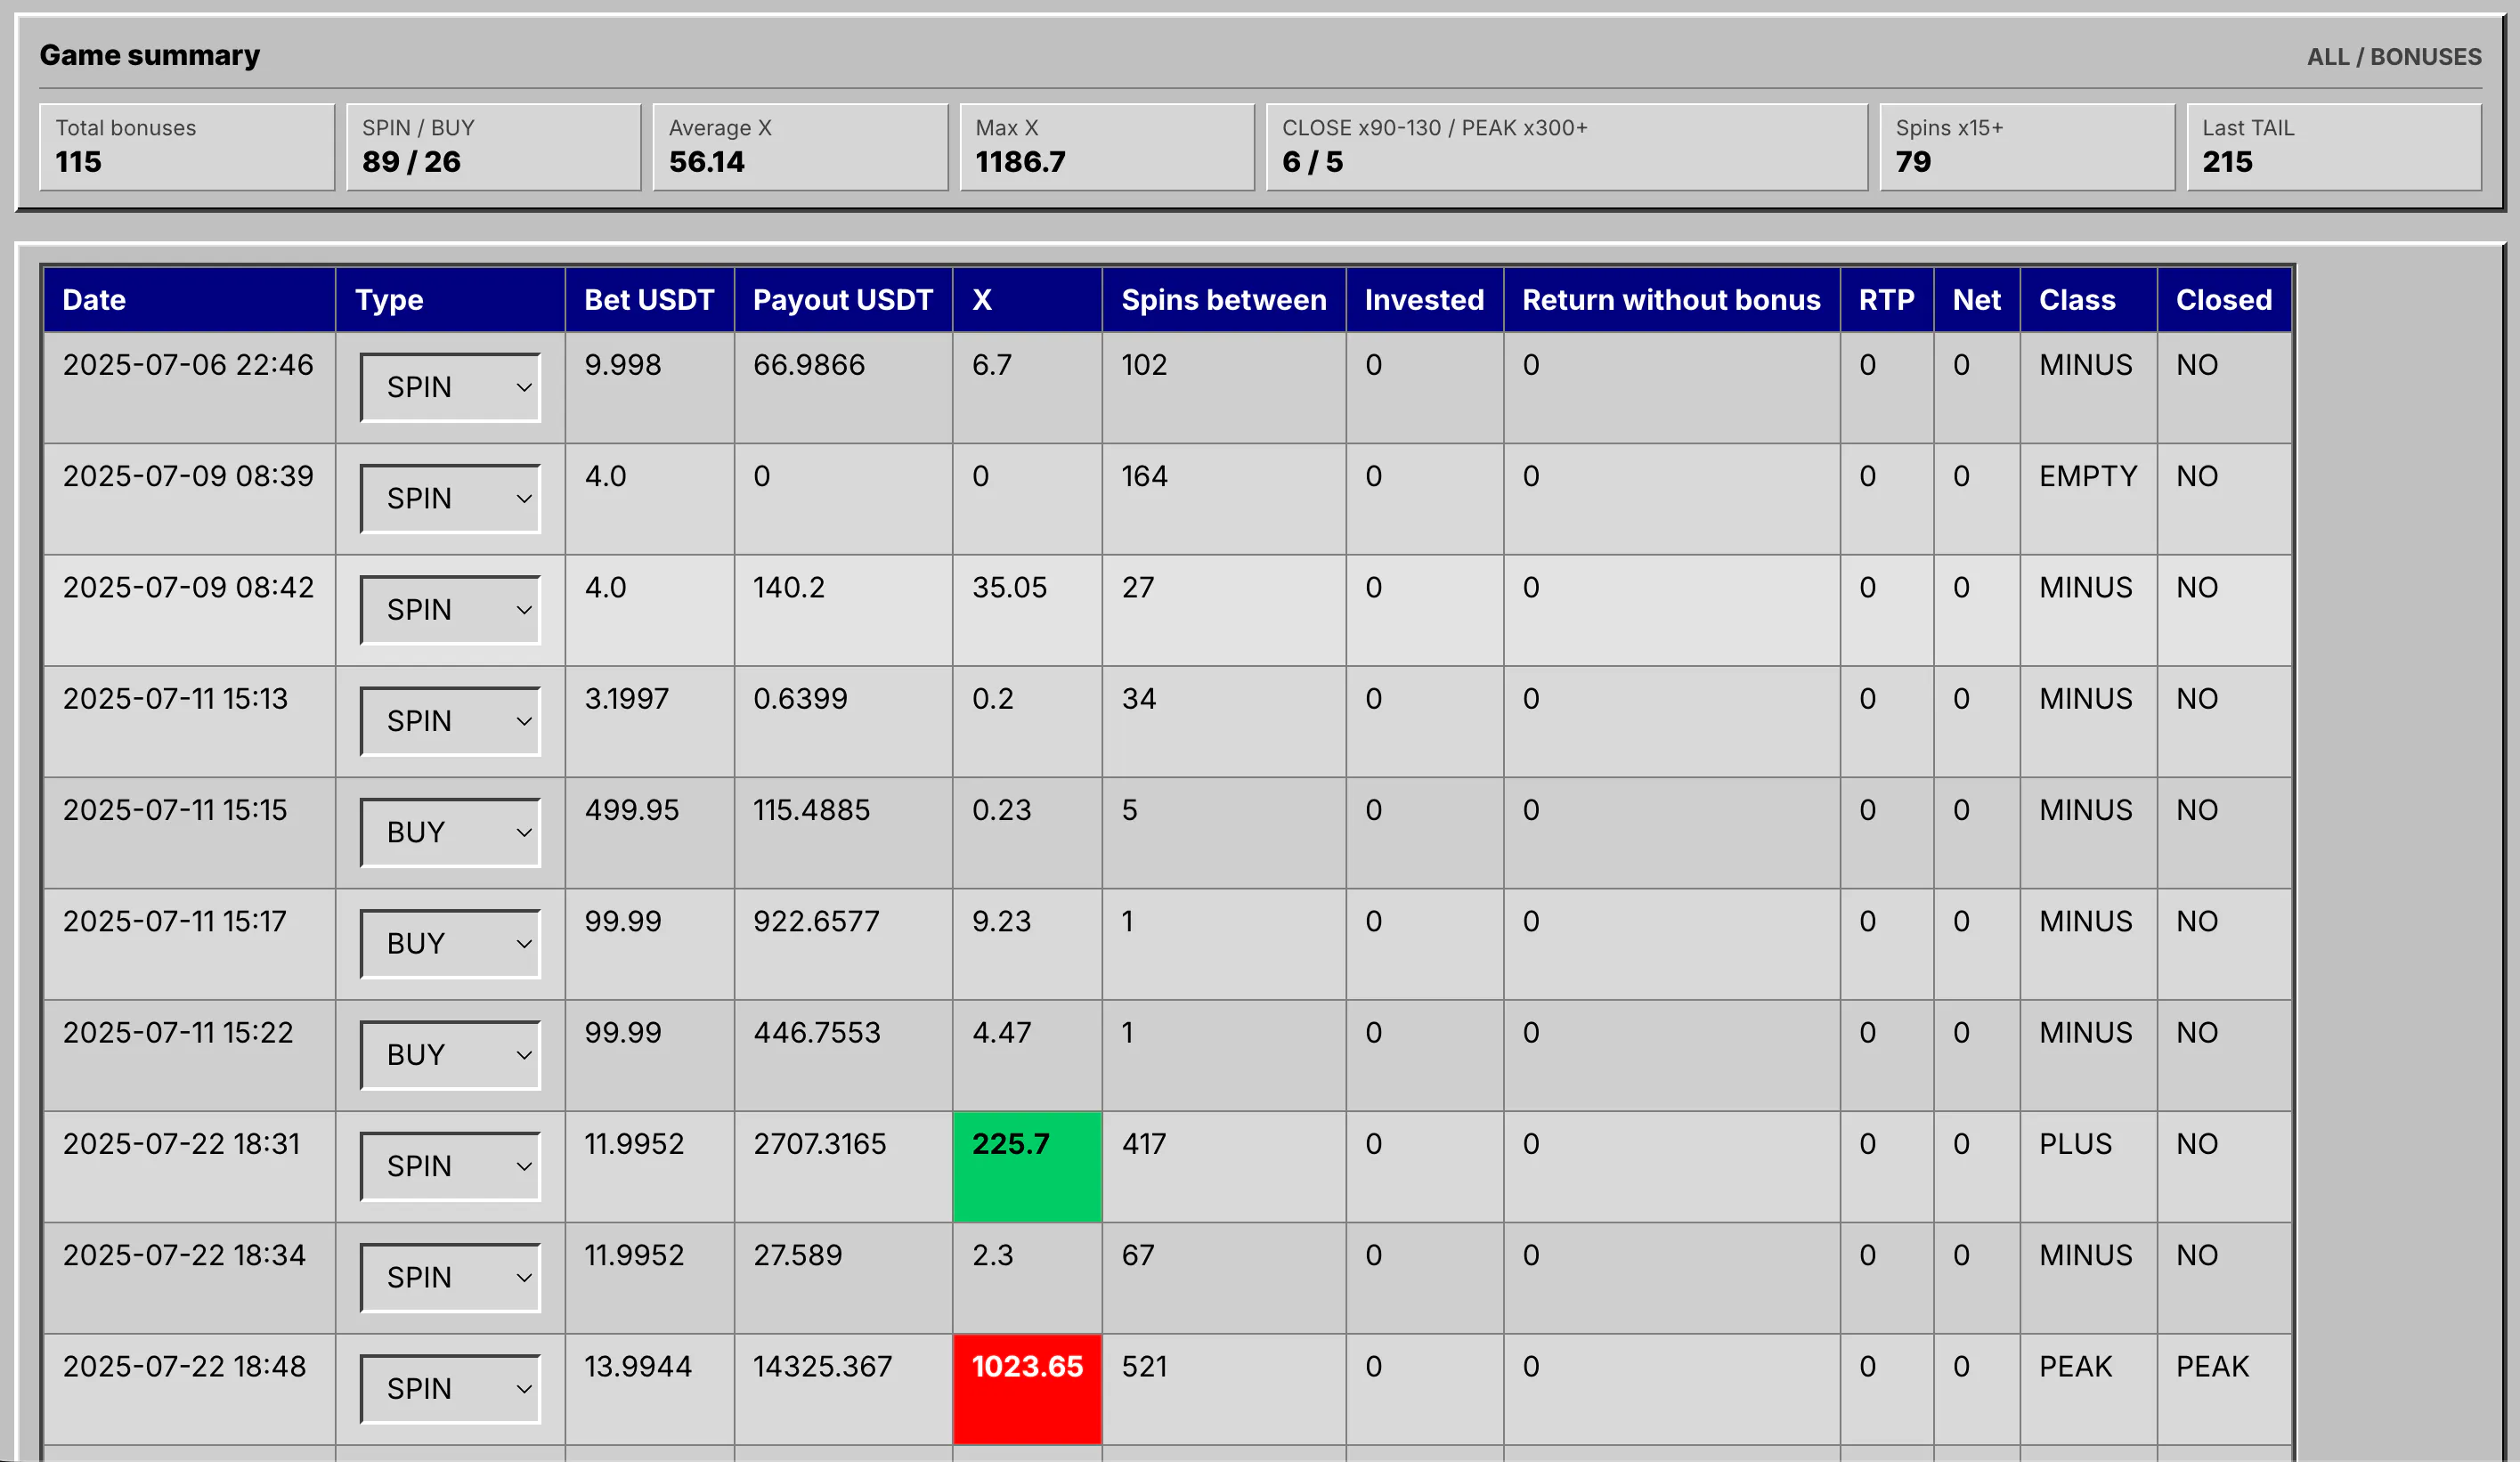The image size is (2520, 1462).
Task: Click Return without bonus column header
Action: click(1672, 300)
